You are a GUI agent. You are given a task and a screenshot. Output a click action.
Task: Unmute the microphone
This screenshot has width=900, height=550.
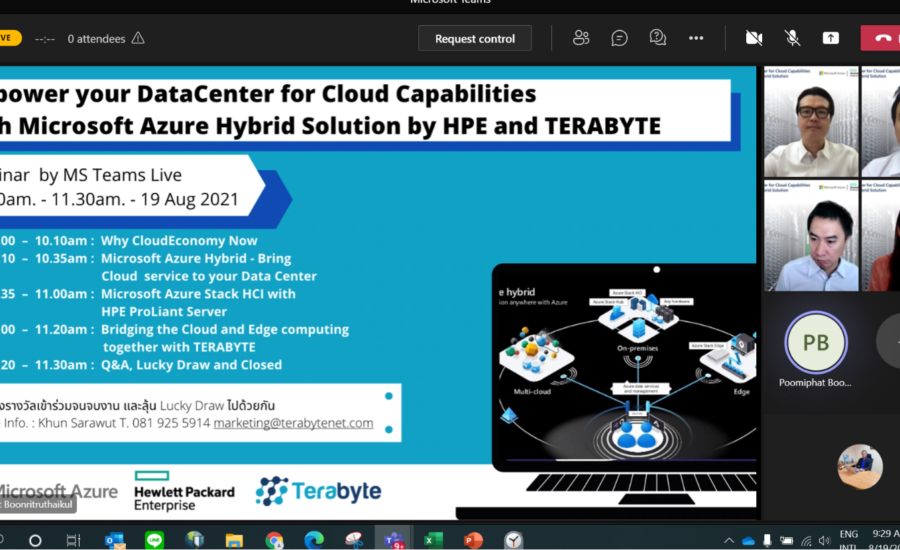click(792, 38)
